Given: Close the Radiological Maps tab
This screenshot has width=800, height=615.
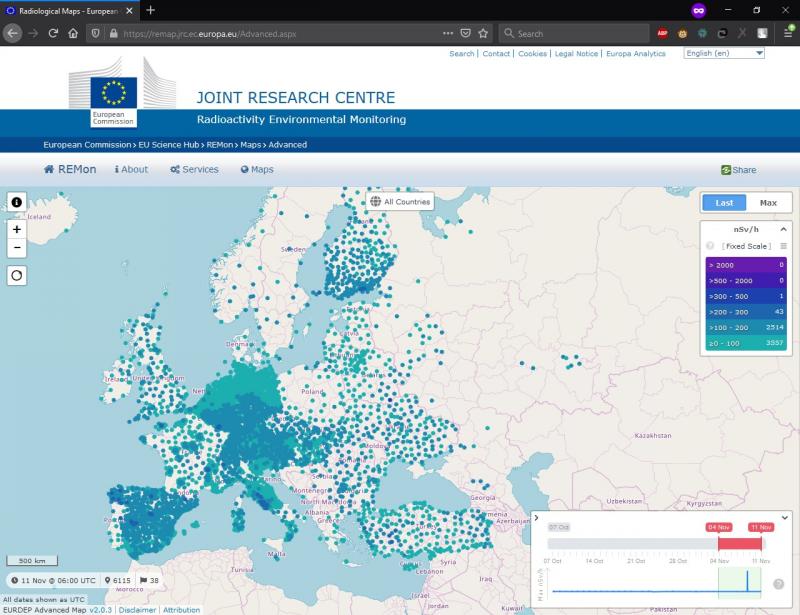Looking at the screenshot, I should [129, 11].
